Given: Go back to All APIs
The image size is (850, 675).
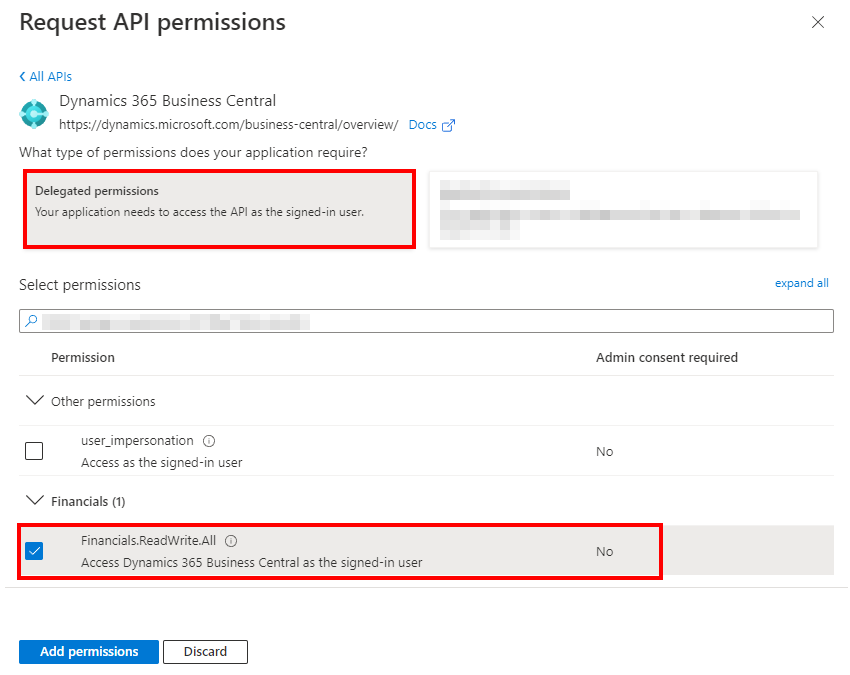Looking at the screenshot, I should coord(46,76).
